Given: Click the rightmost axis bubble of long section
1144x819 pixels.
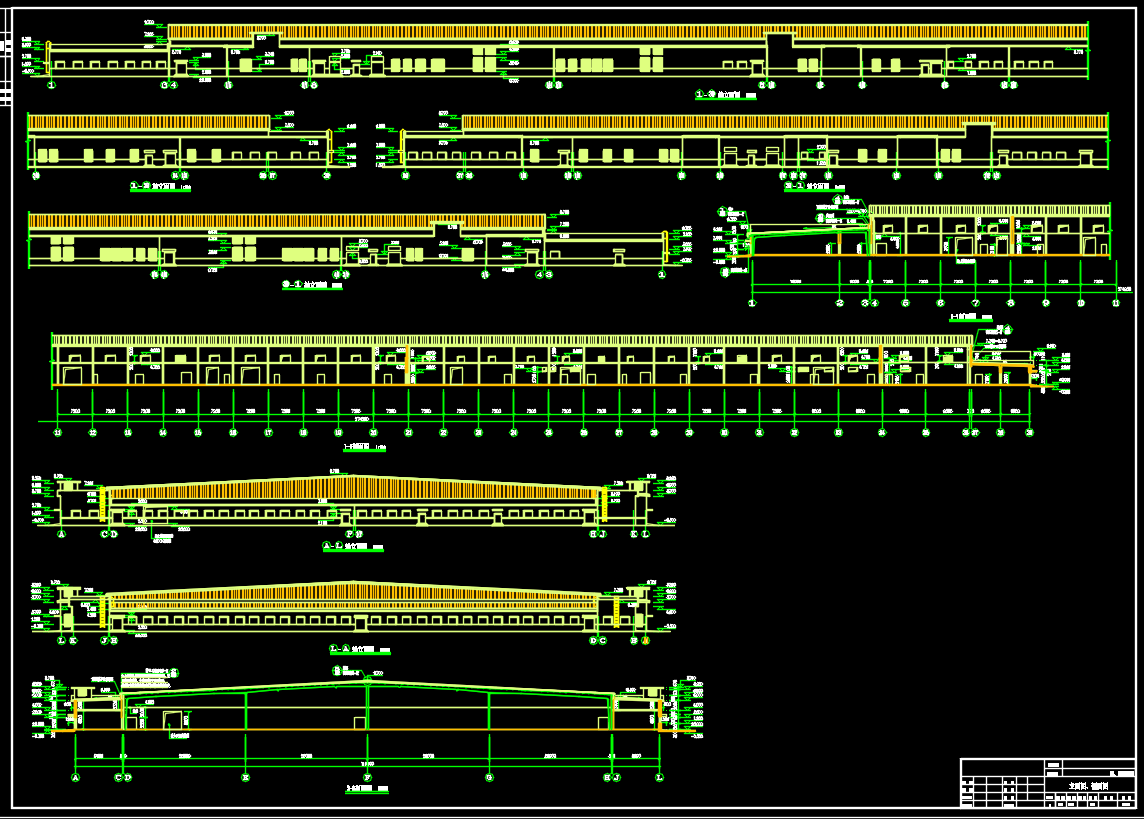Looking at the screenshot, I should click(1030, 433).
